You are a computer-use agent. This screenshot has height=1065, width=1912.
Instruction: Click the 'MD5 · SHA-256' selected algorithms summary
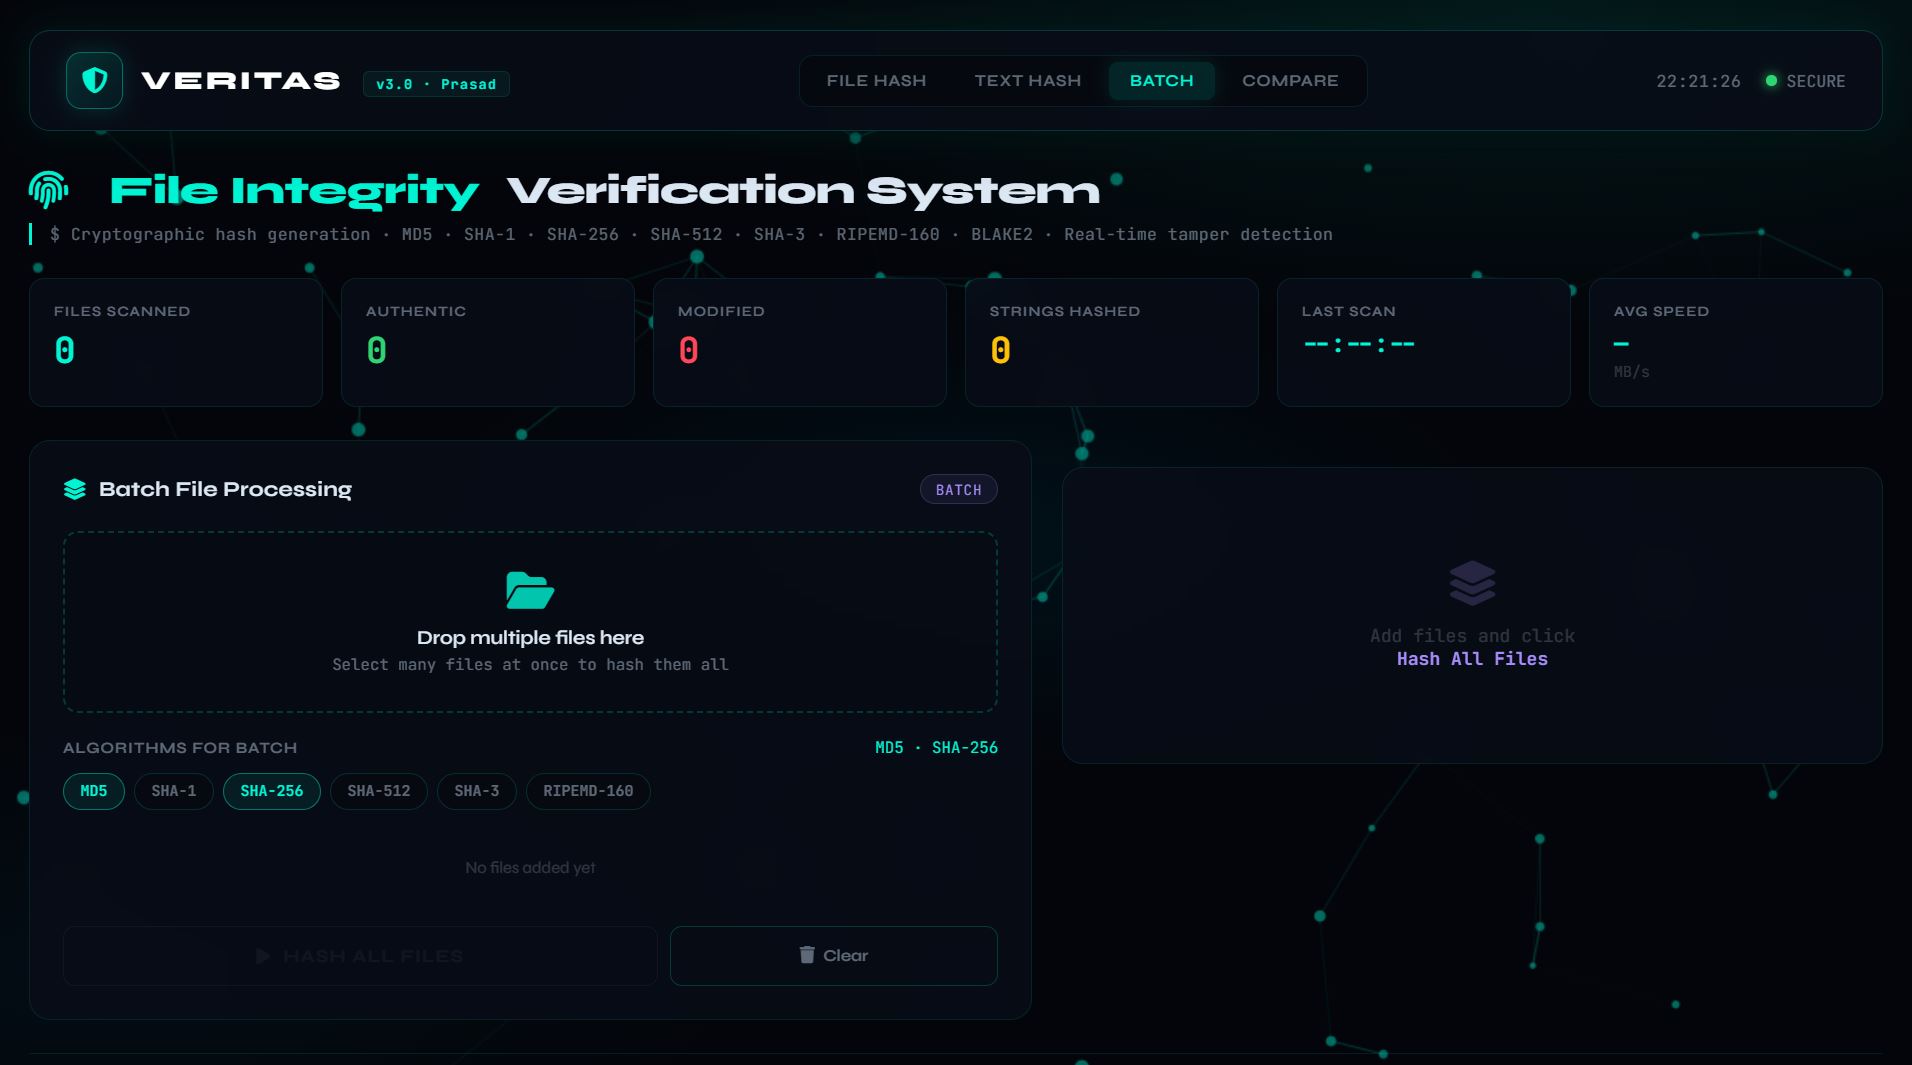[936, 747]
